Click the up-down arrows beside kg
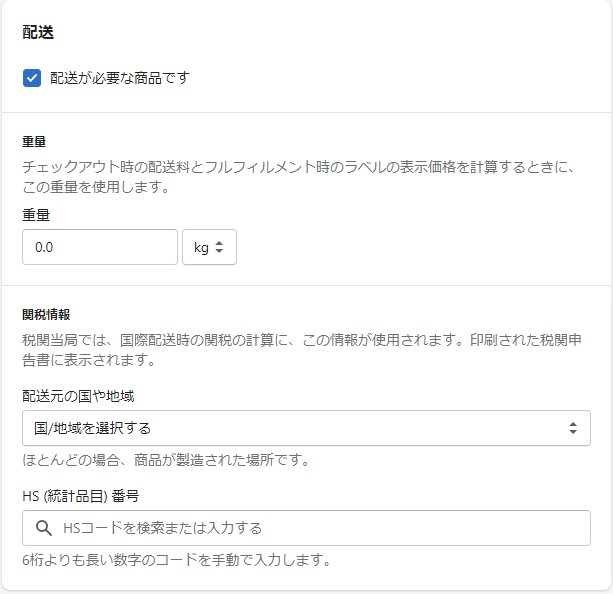This screenshot has width=613, height=594. (x=220, y=247)
